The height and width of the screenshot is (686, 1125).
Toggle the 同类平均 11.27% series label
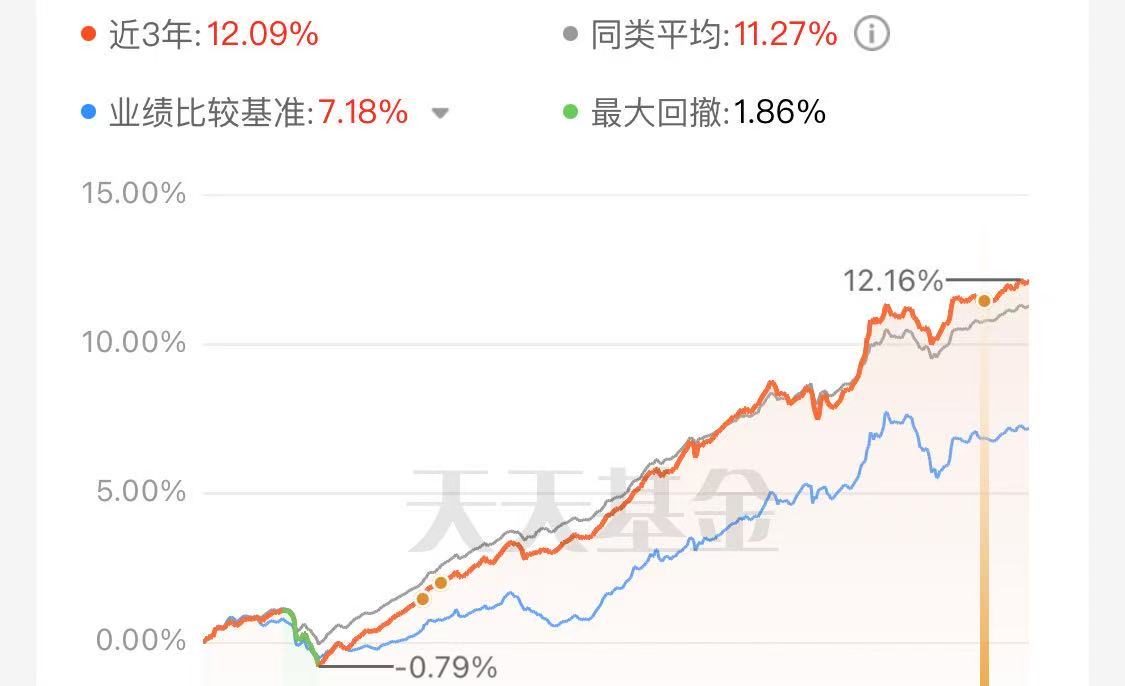point(714,34)
